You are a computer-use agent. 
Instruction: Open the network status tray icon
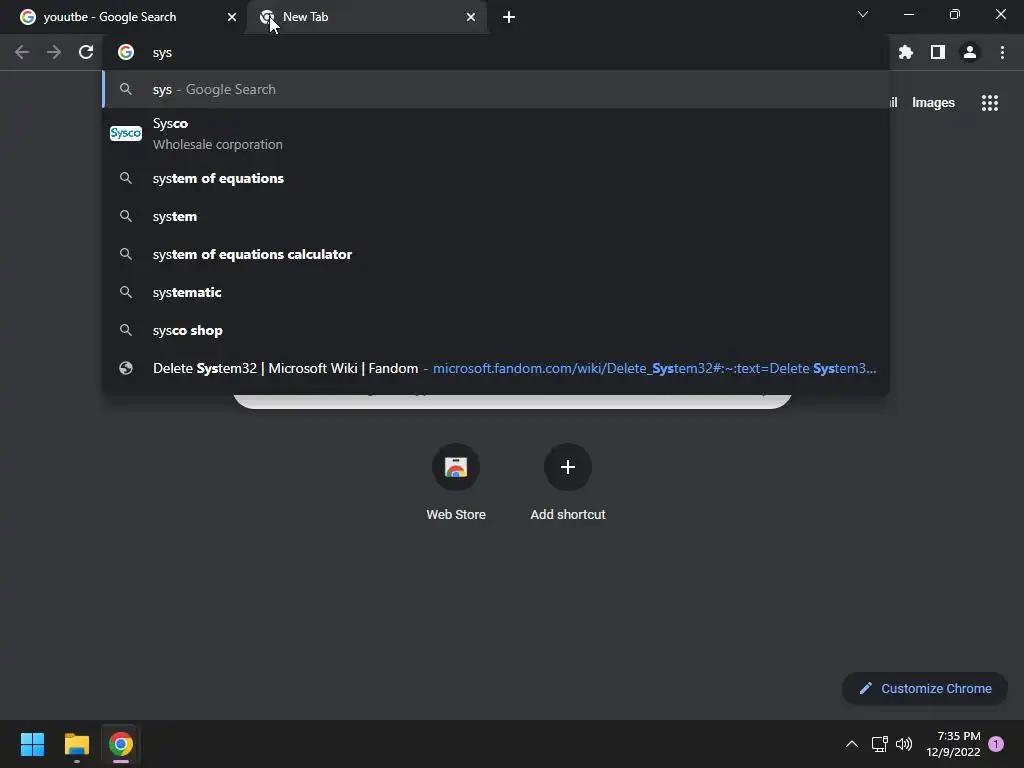pyautogui.click(x=879, y=744)
